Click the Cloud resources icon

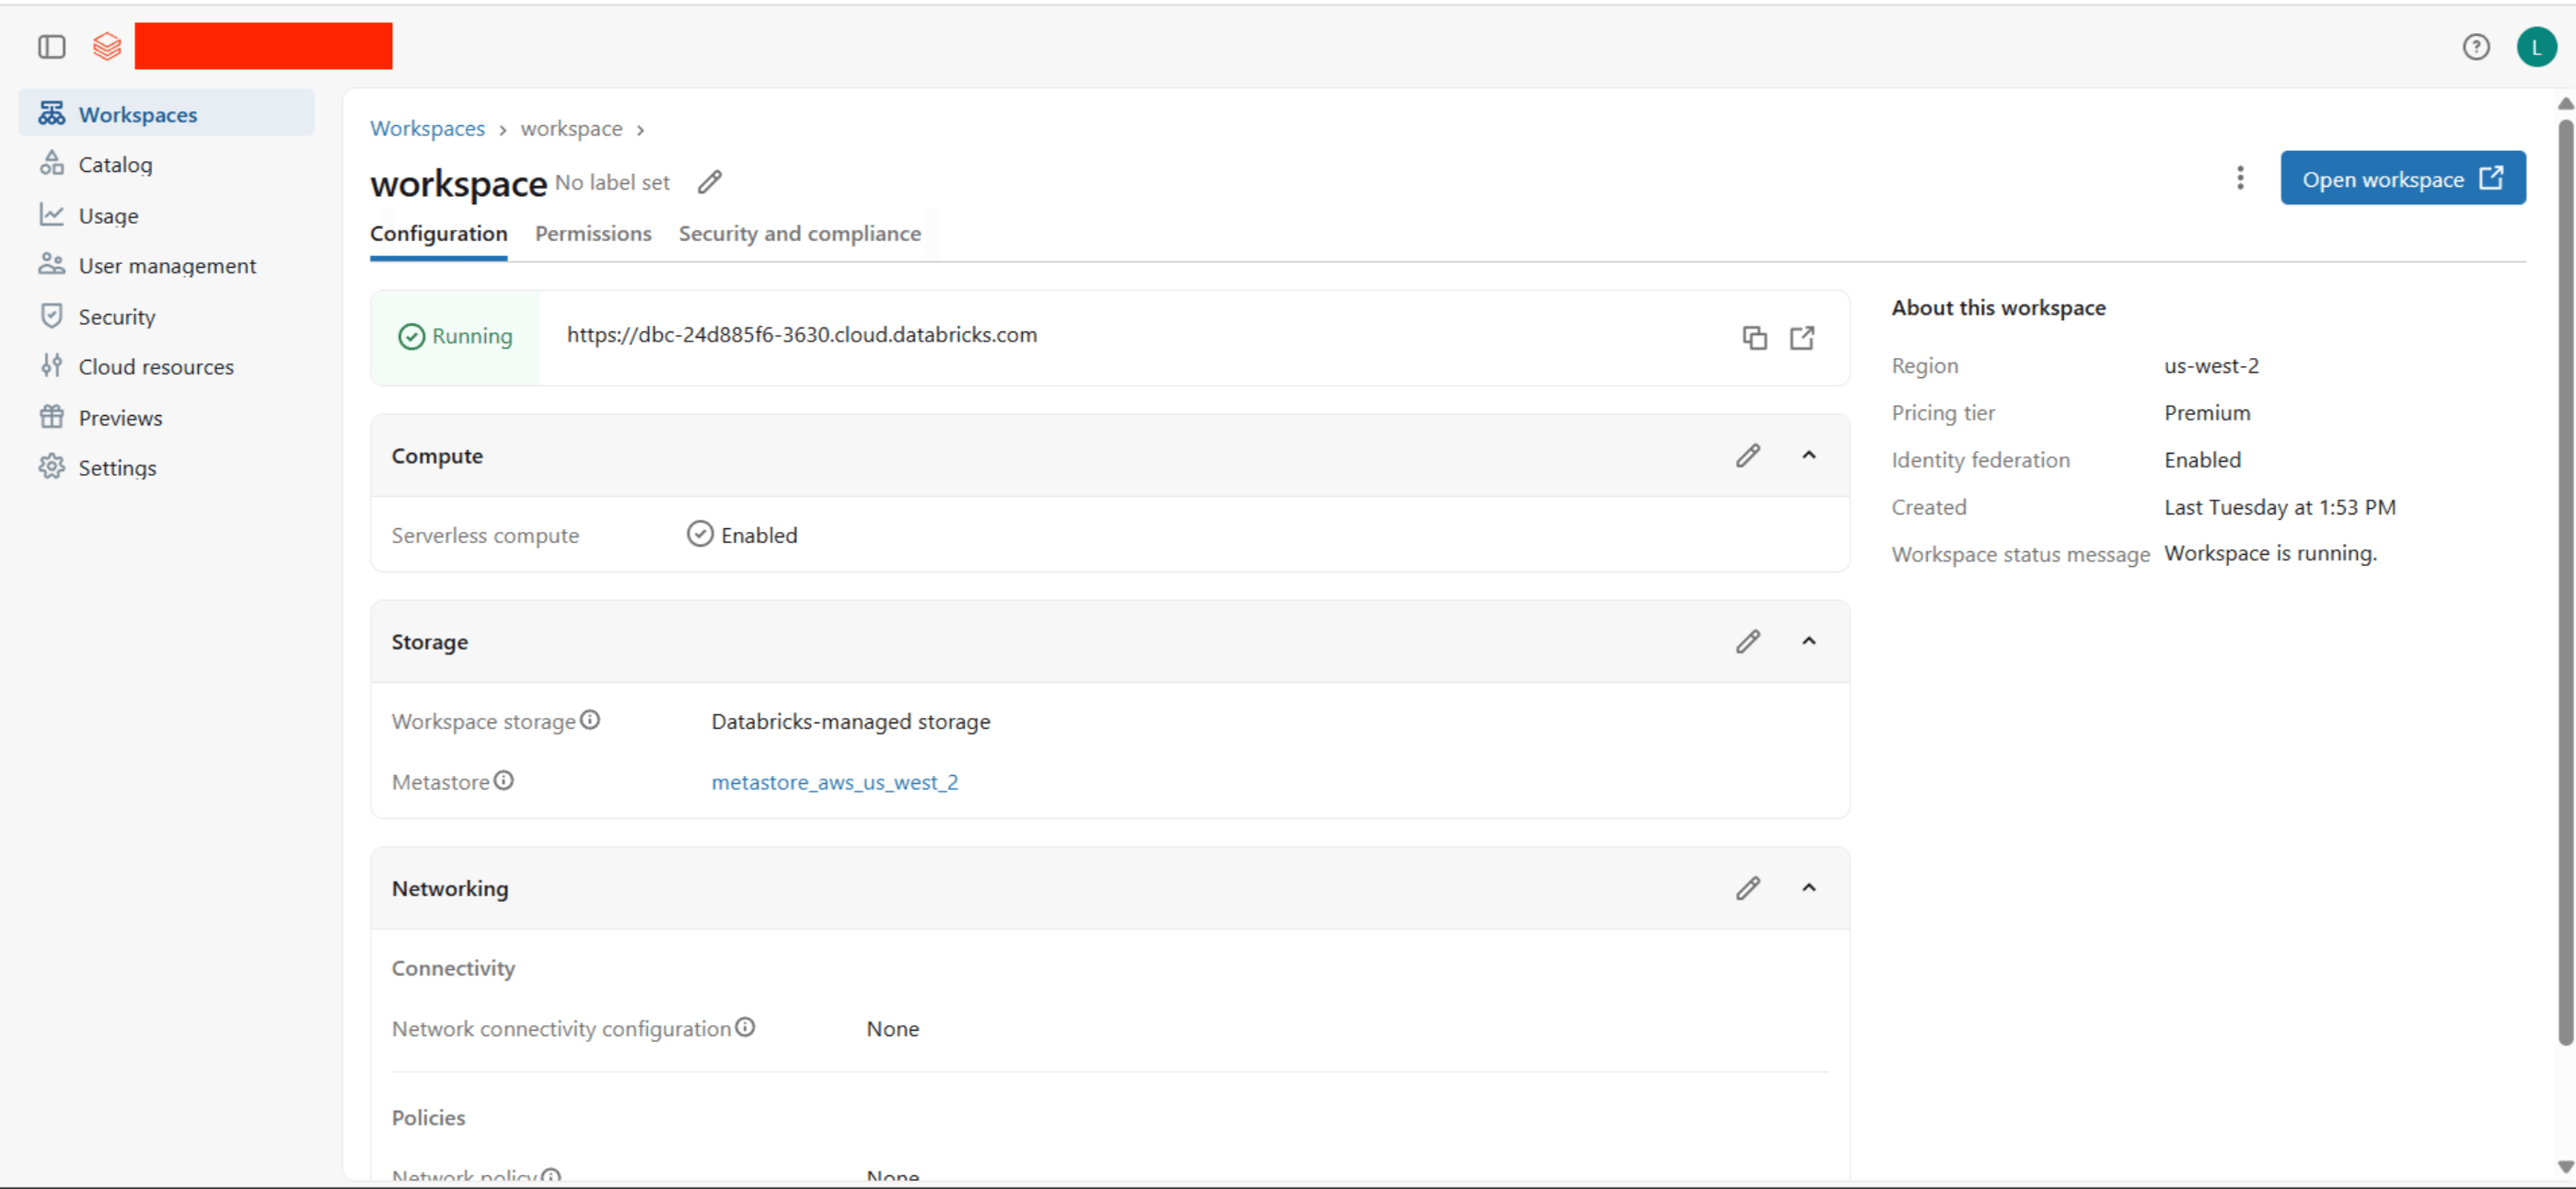pos(52,365)
